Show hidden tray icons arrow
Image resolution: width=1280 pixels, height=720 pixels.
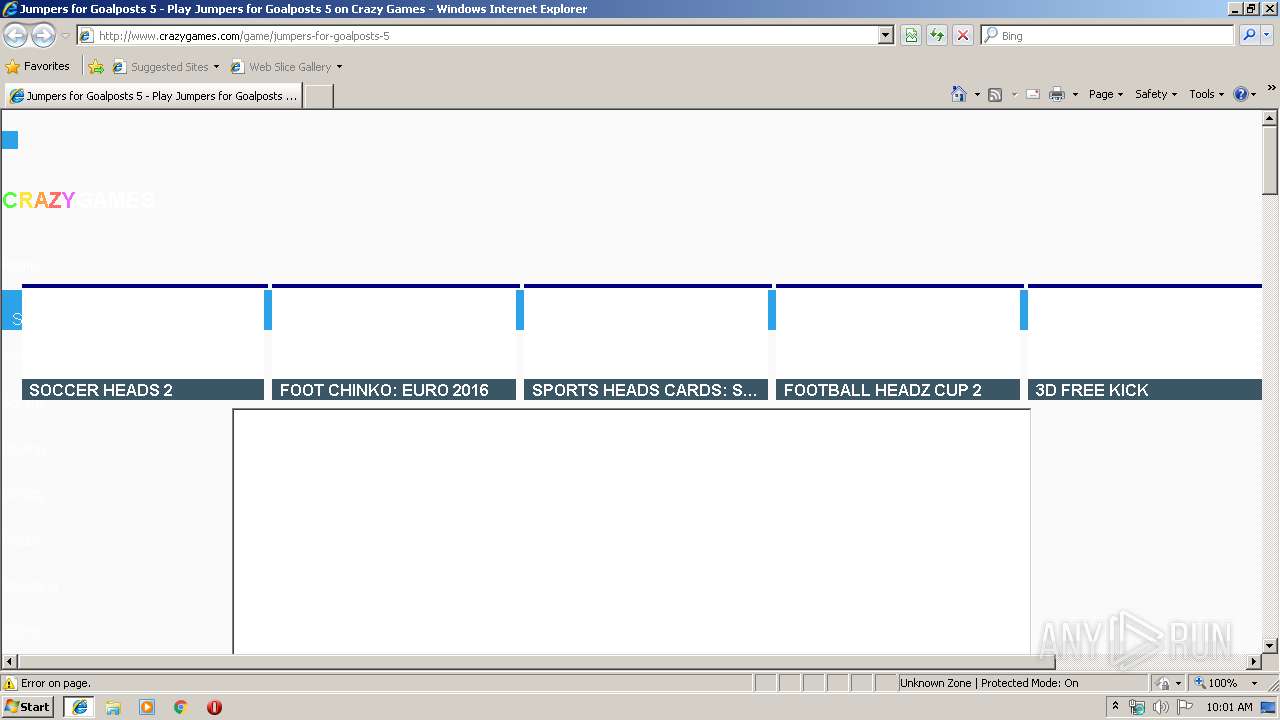coord(1115,707)
